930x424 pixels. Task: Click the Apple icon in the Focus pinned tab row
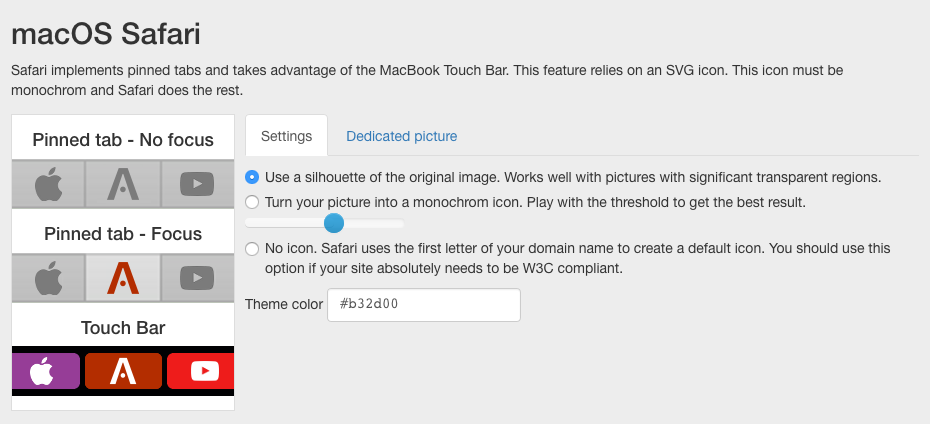coord(49,278)
